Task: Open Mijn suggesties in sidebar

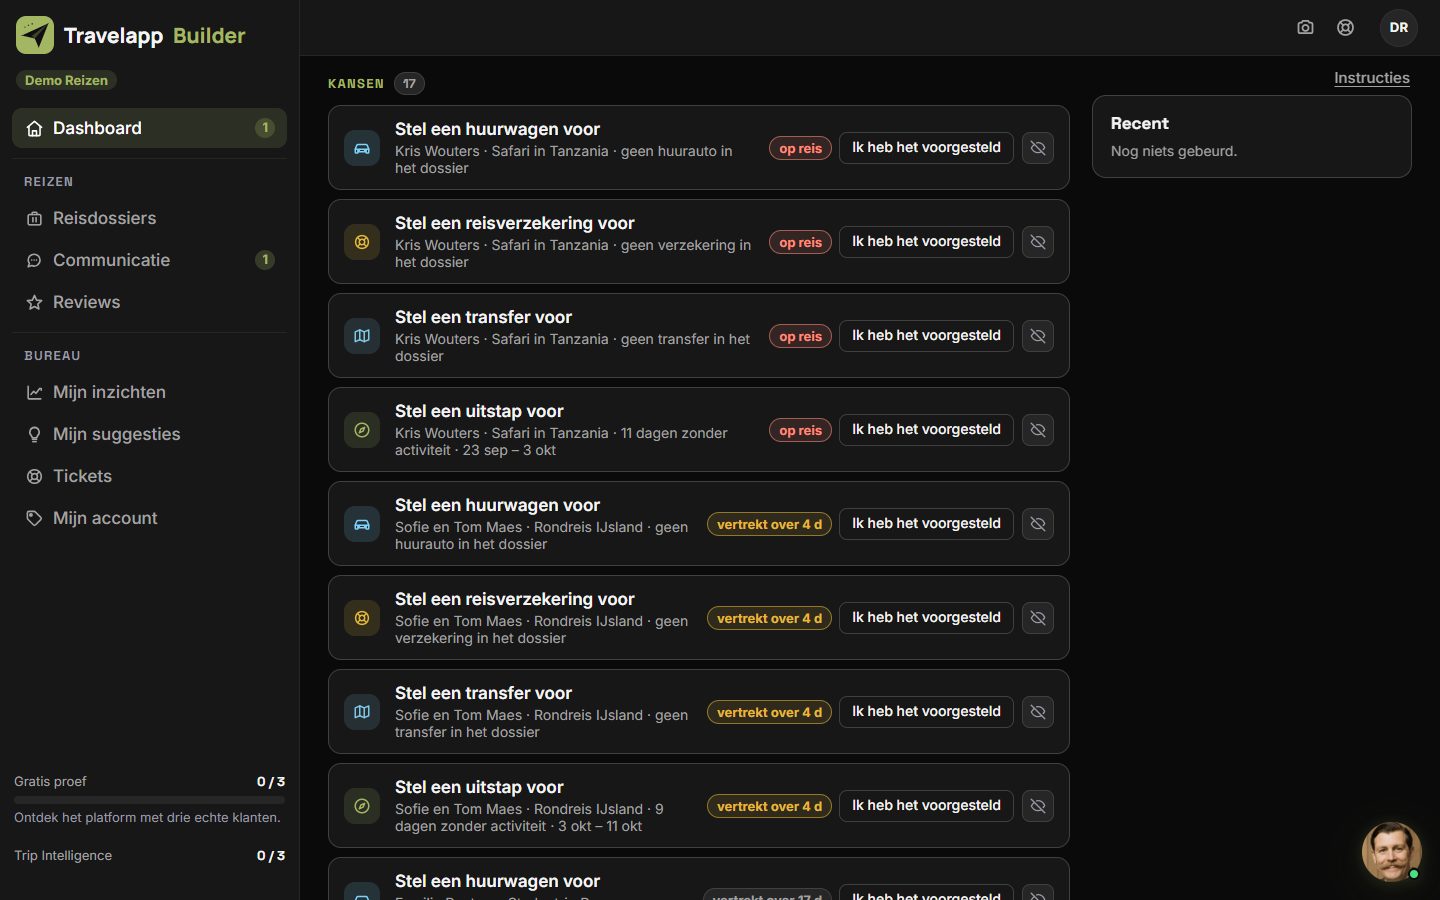Action: [x=149, y=434]
